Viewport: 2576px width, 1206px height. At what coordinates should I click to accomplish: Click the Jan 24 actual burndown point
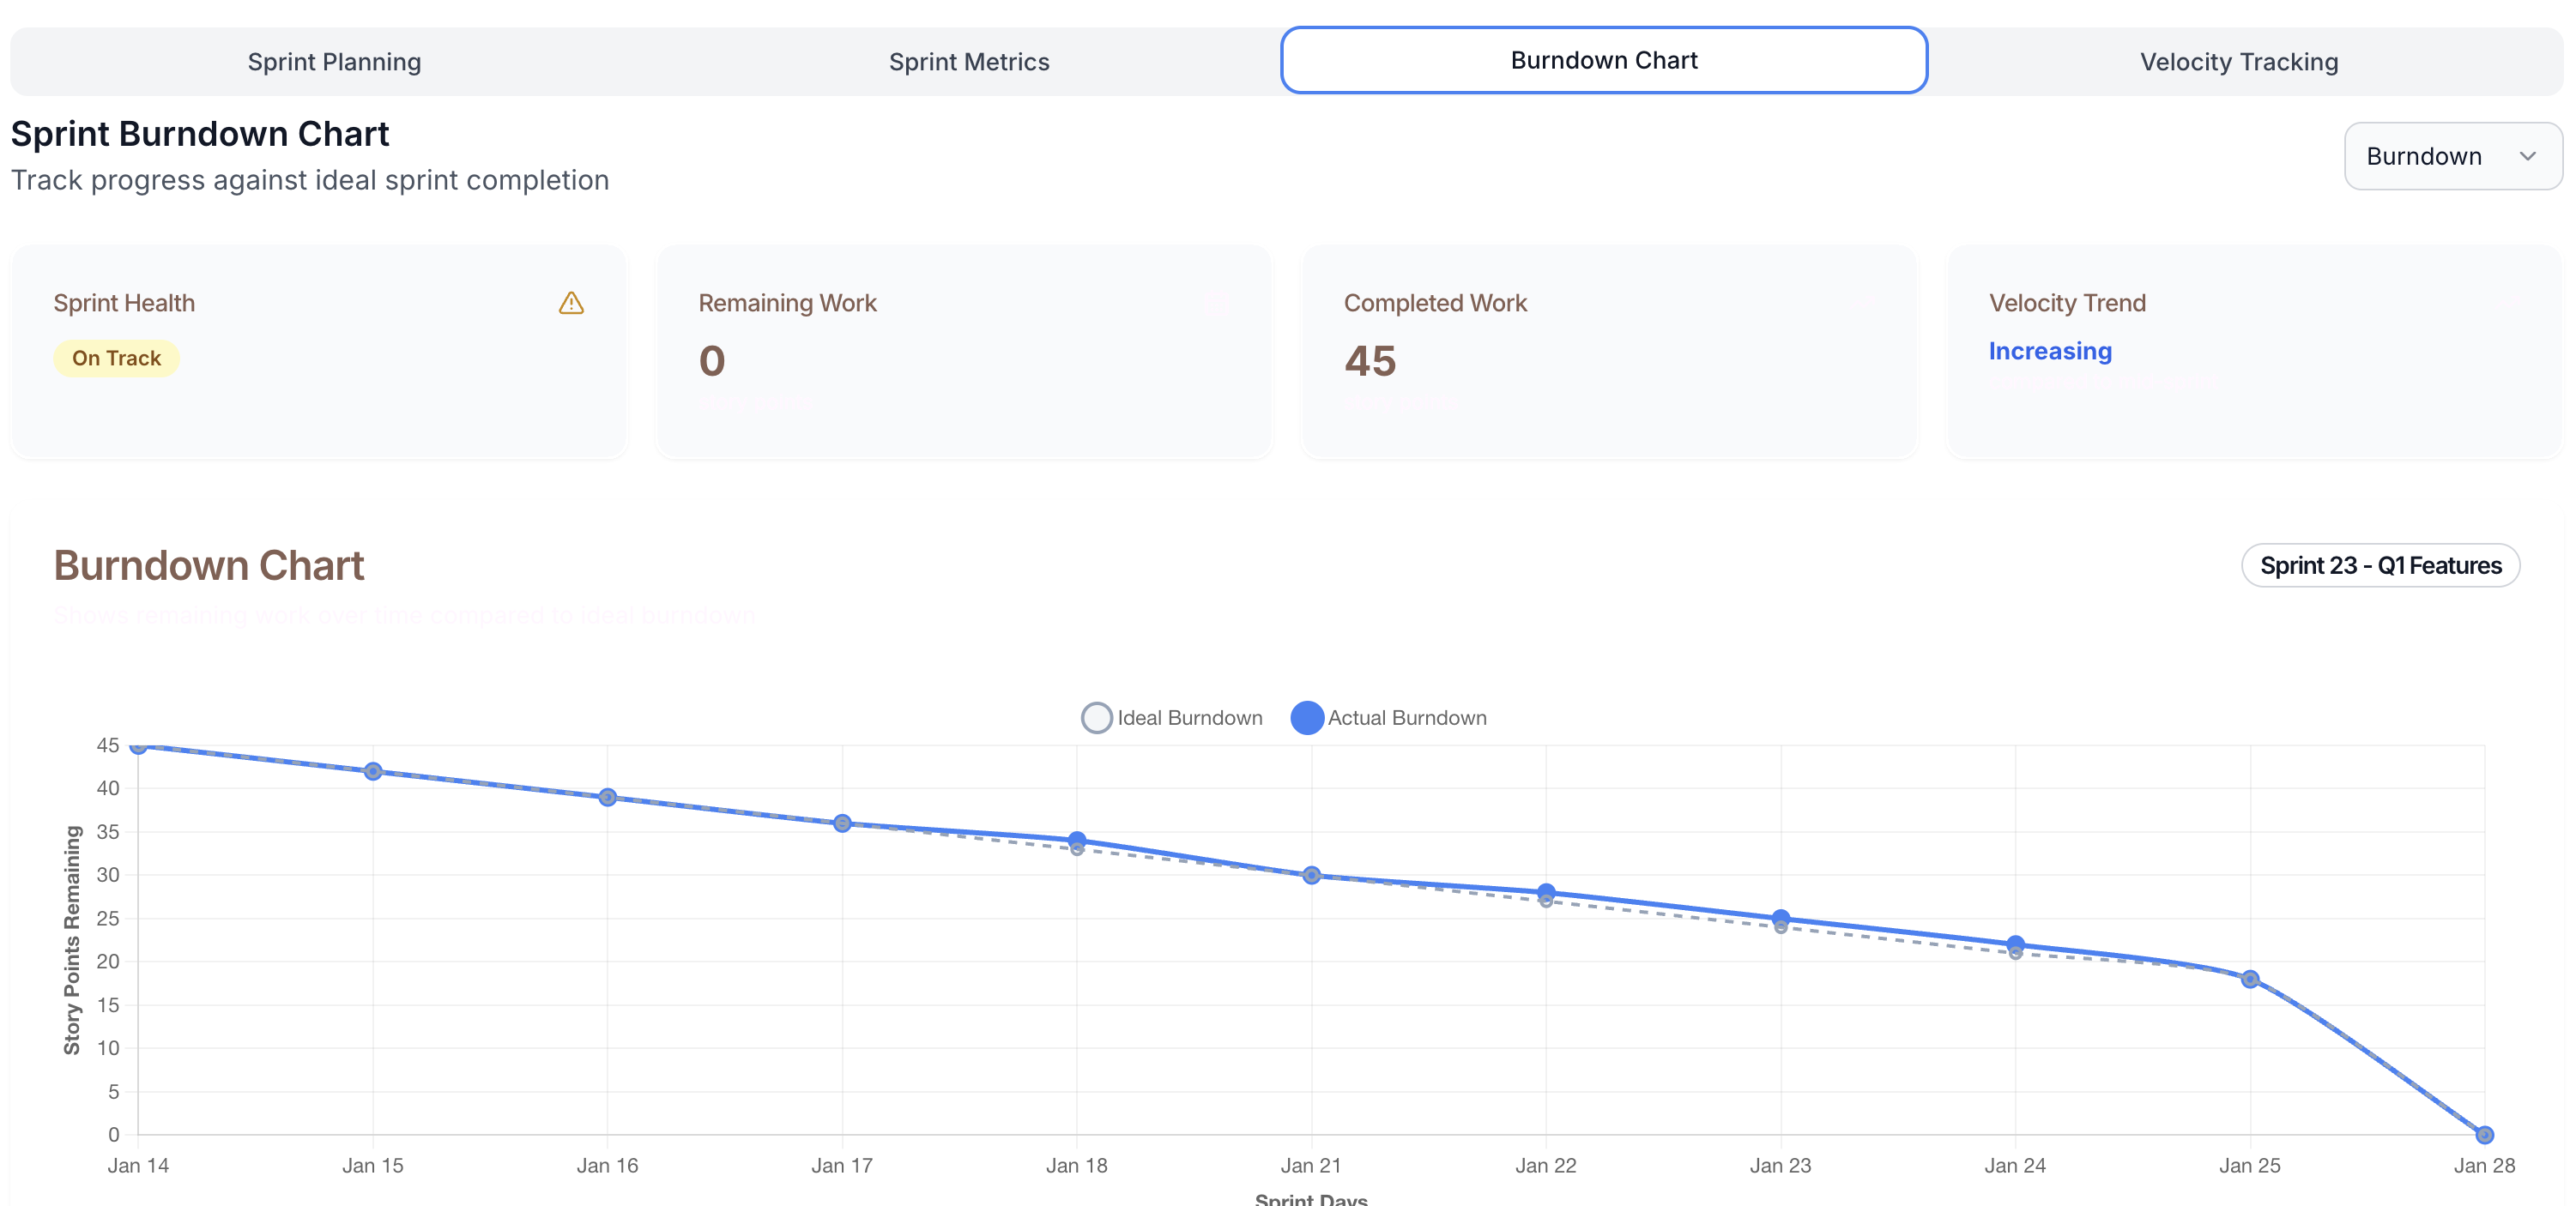[x=2015, y=943]
